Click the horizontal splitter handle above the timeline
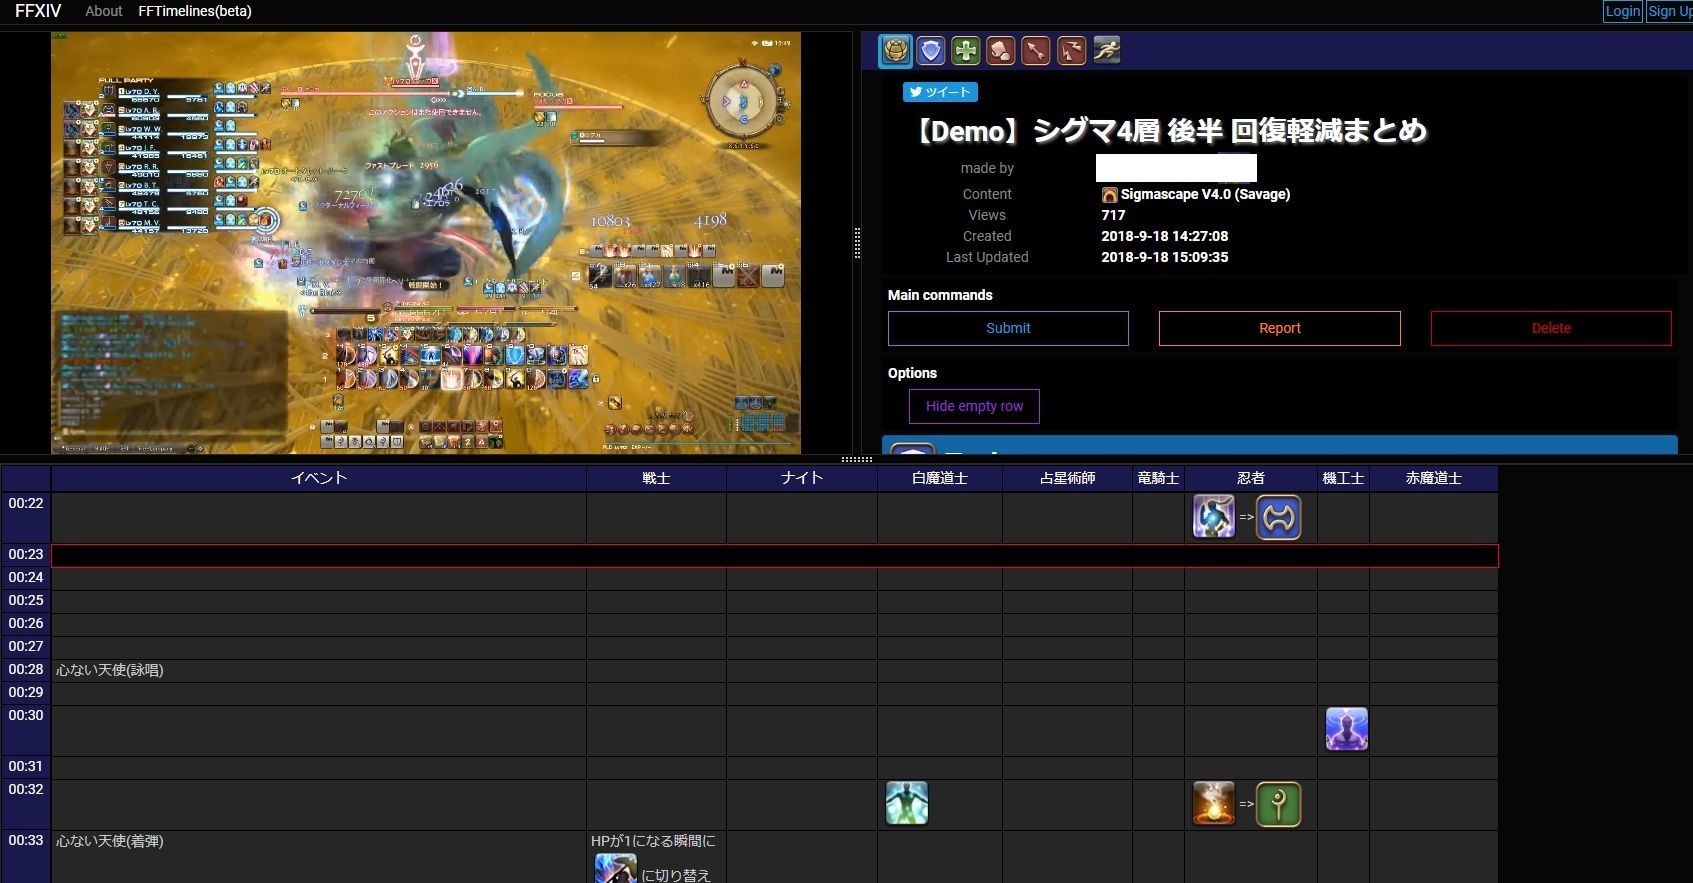 (857, 460)
